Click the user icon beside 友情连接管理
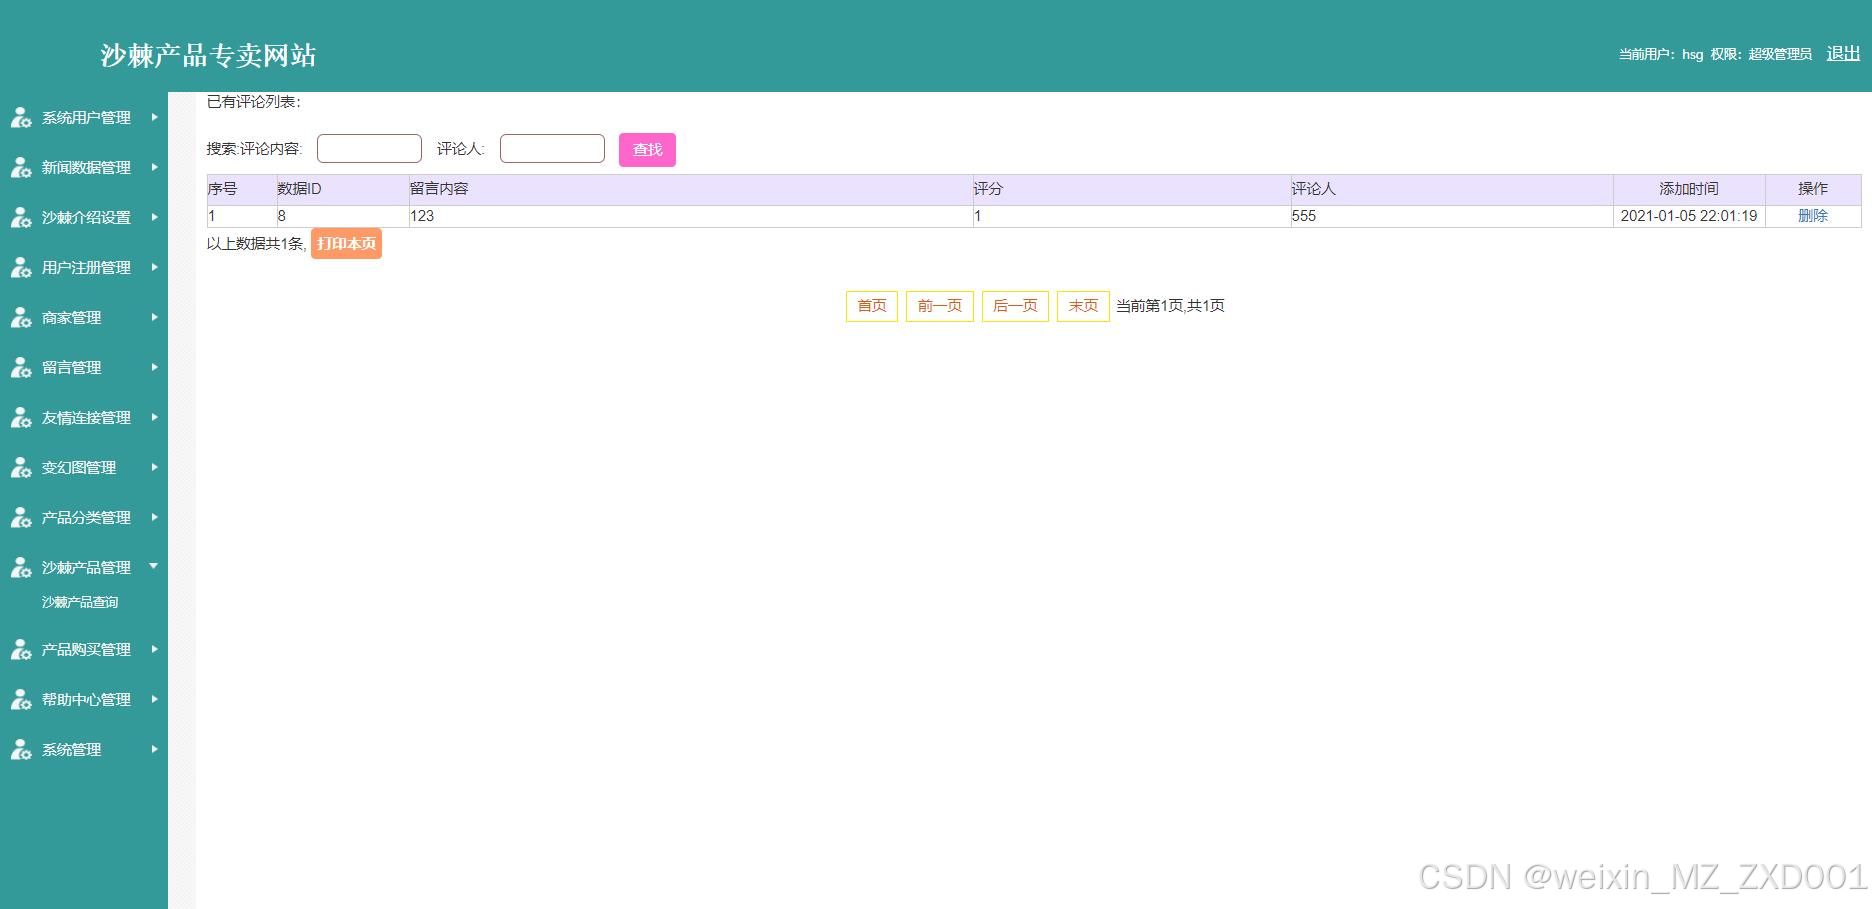The image size is (1872, 909). pyautogui.click(x=21, y=418)
